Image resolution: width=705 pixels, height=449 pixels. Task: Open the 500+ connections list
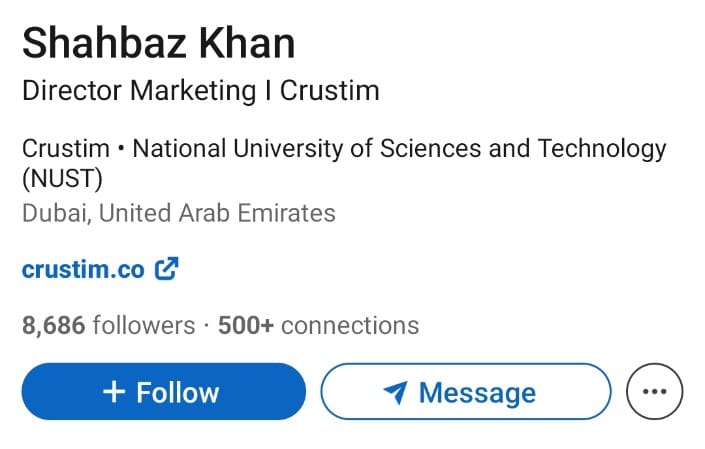point(318,325)
